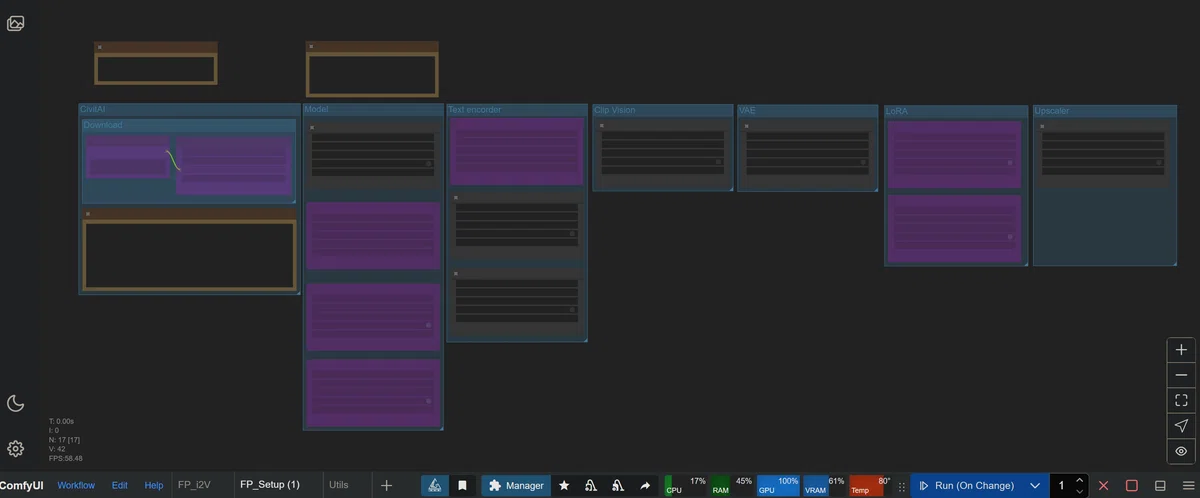Fit view to canvas contents
This screenshot has width=1200, height=498.
point(1181,400)
